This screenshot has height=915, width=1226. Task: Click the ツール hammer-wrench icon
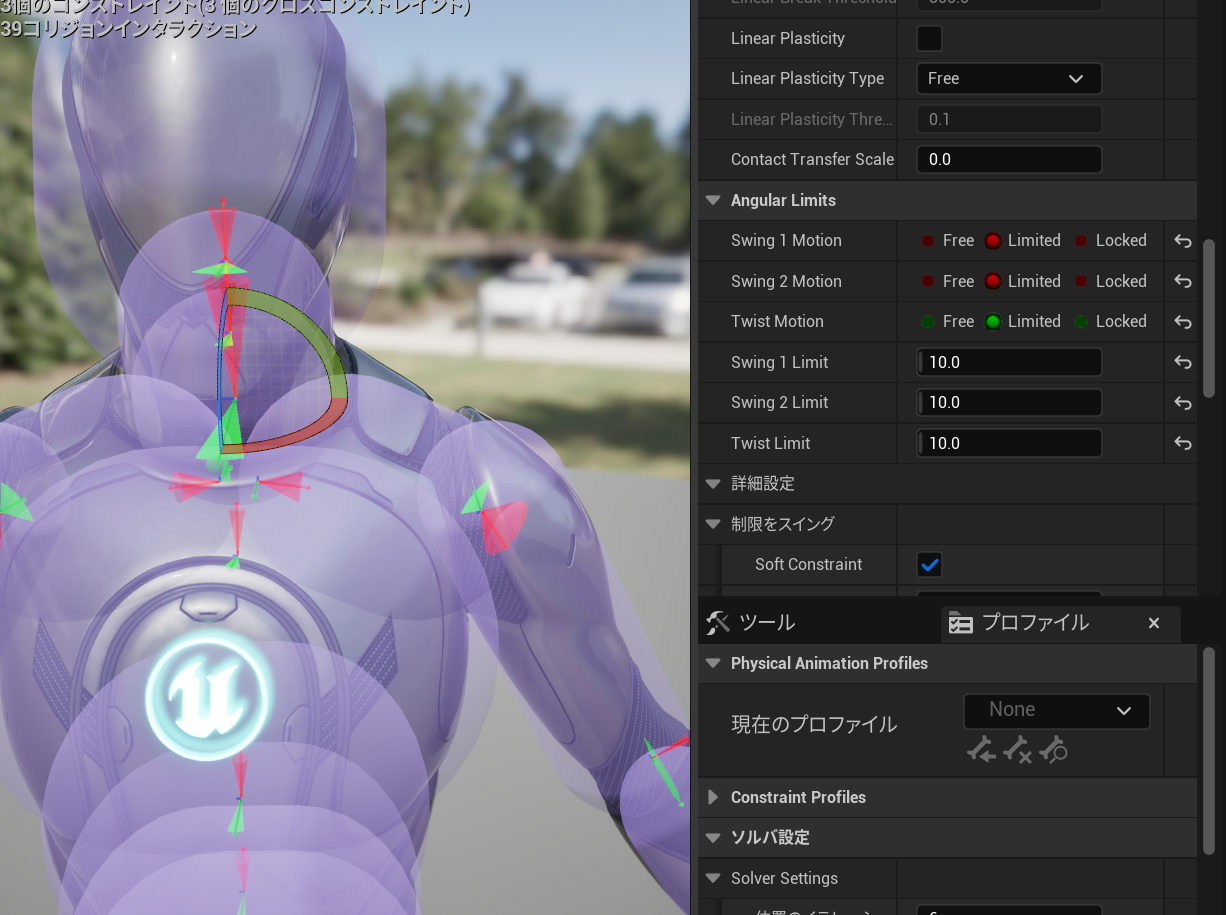tap(718, 623)
